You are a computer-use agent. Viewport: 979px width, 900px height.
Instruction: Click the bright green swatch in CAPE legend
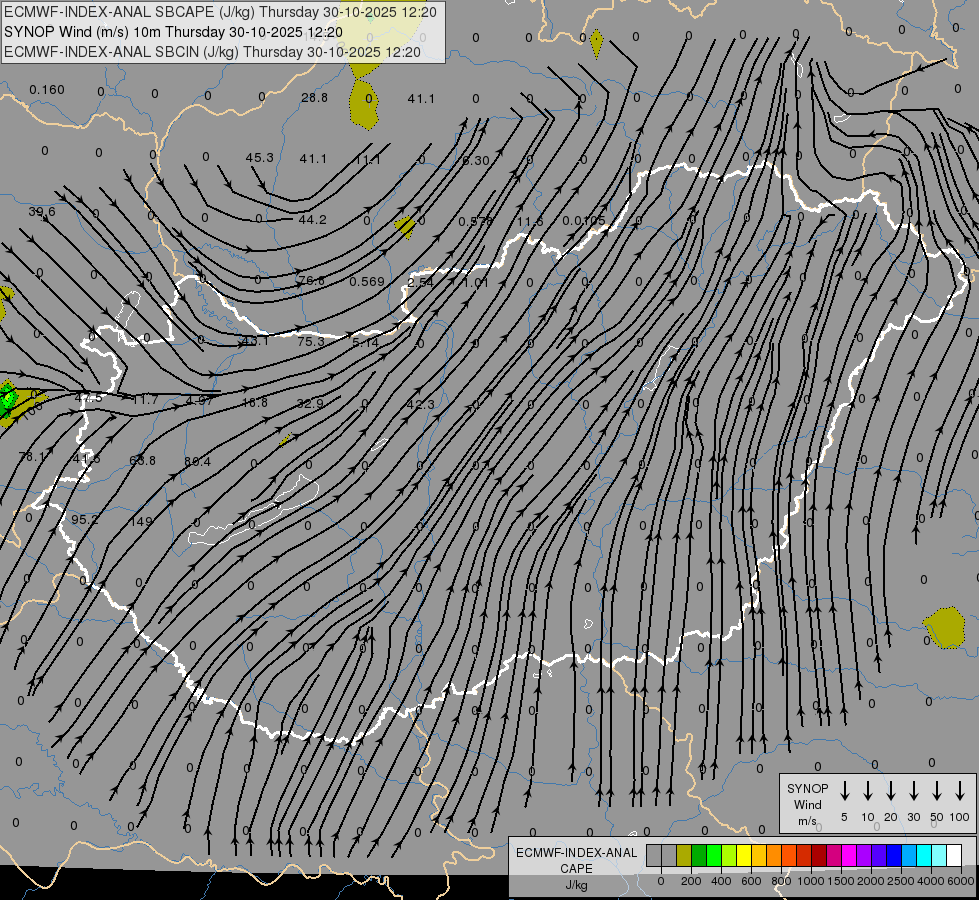[x=714, y=856]
